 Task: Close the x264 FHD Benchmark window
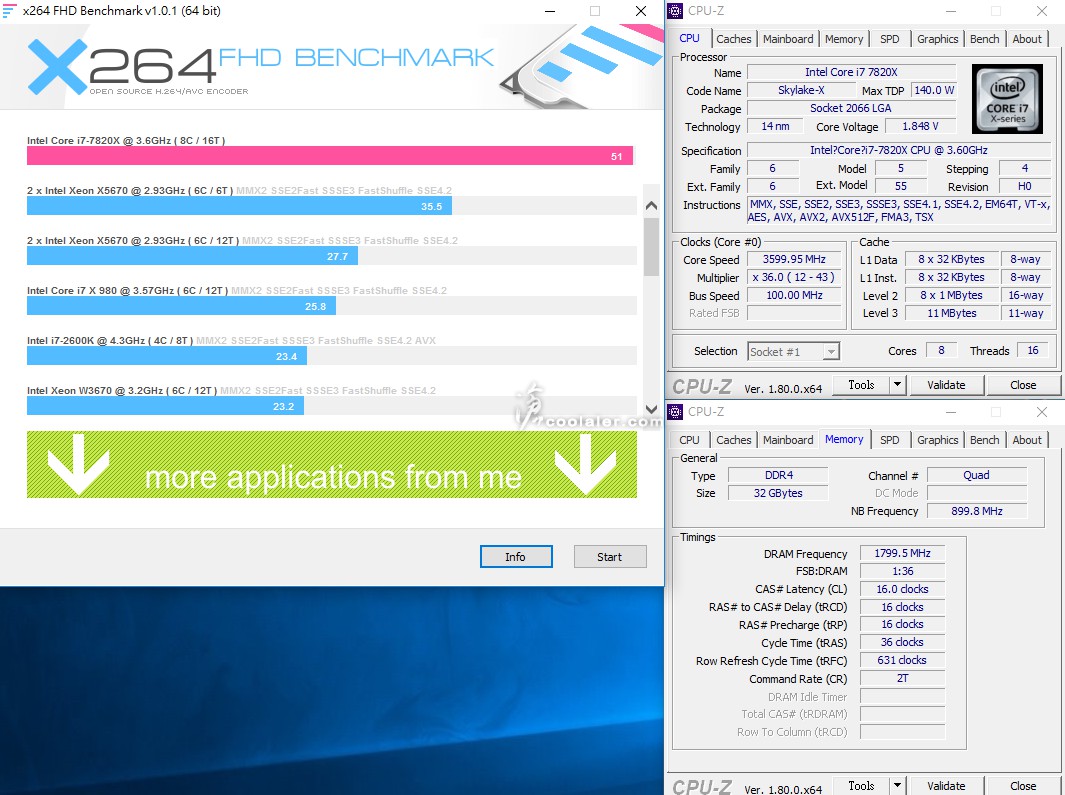click(x=640, y=11)
